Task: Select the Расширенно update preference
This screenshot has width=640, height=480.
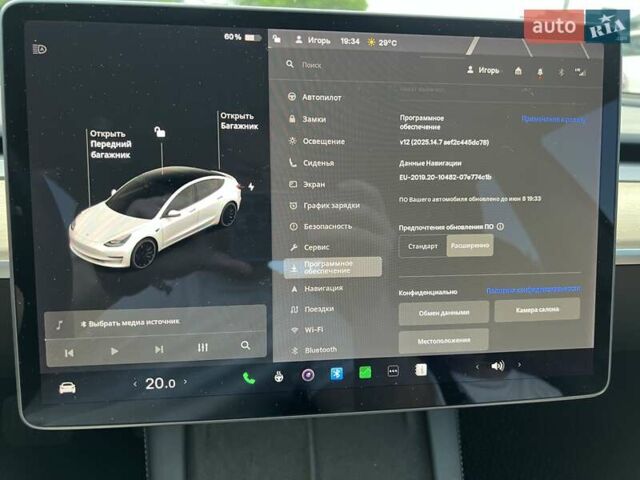Action: pos(469,246)
